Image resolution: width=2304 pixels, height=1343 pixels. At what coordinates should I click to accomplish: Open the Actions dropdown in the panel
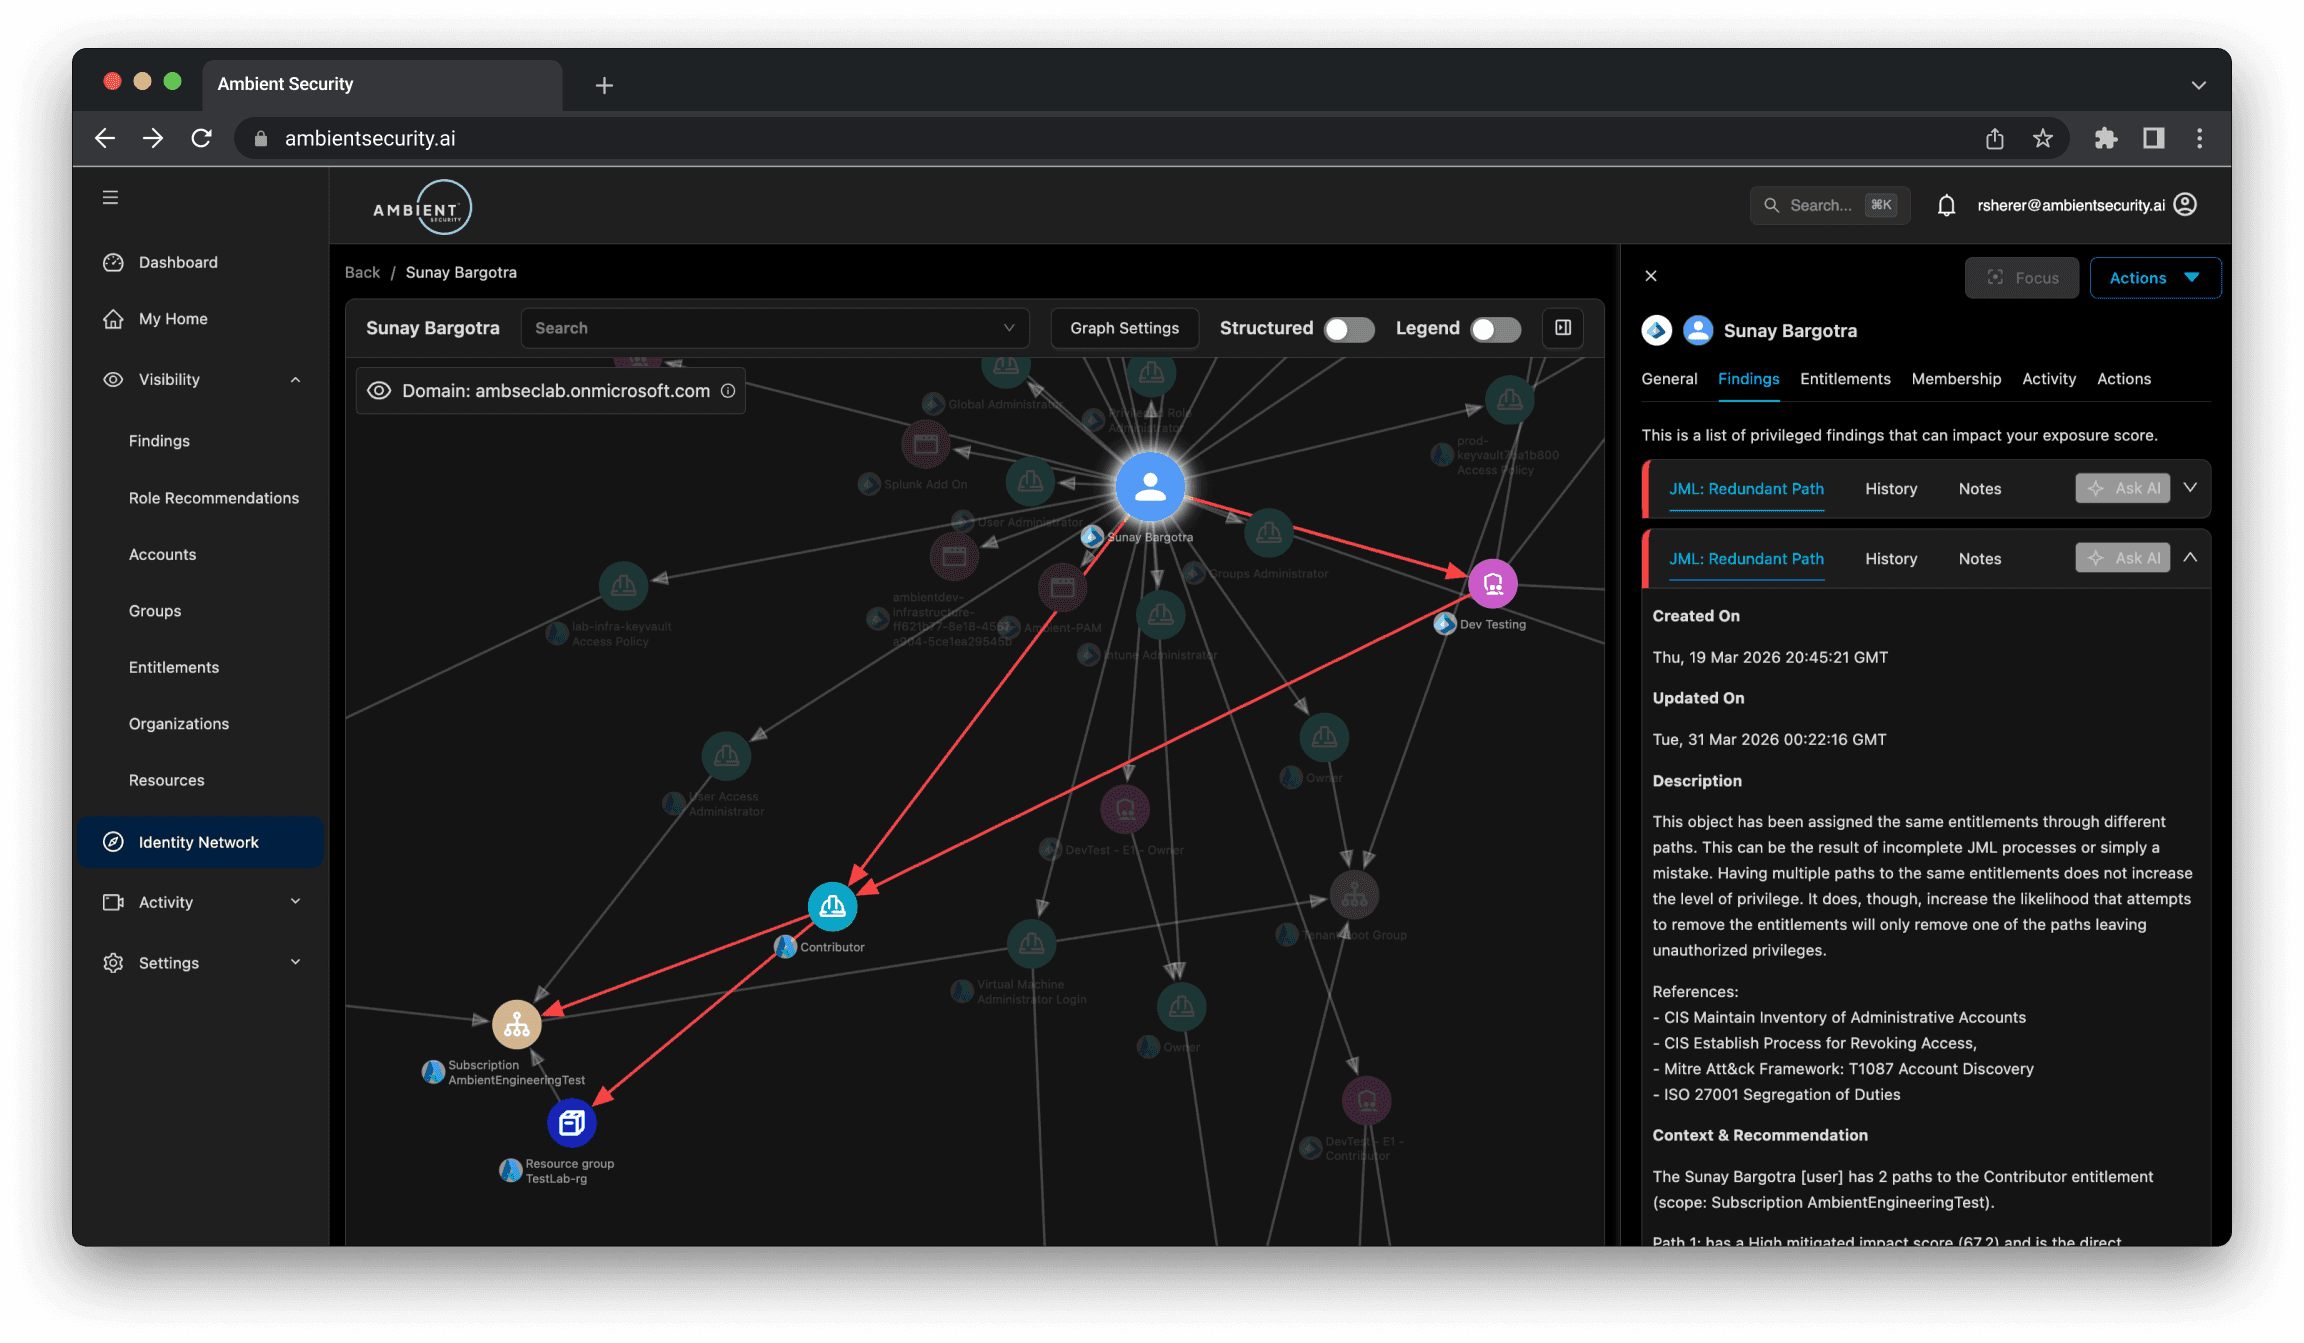(x=2155, y=277)
